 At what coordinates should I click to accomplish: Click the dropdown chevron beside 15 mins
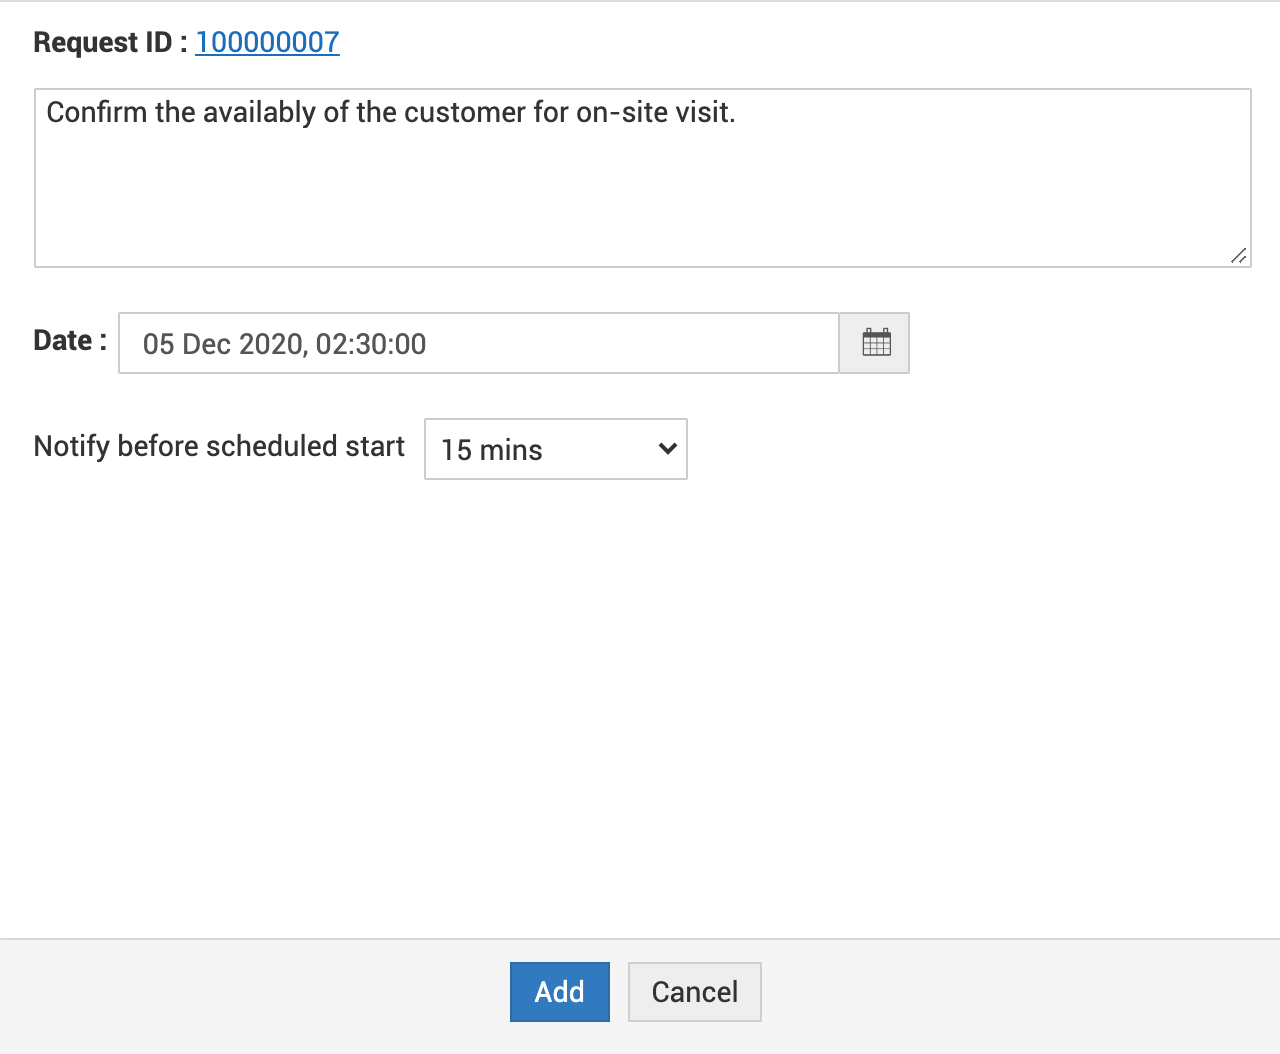coord(668,449)
